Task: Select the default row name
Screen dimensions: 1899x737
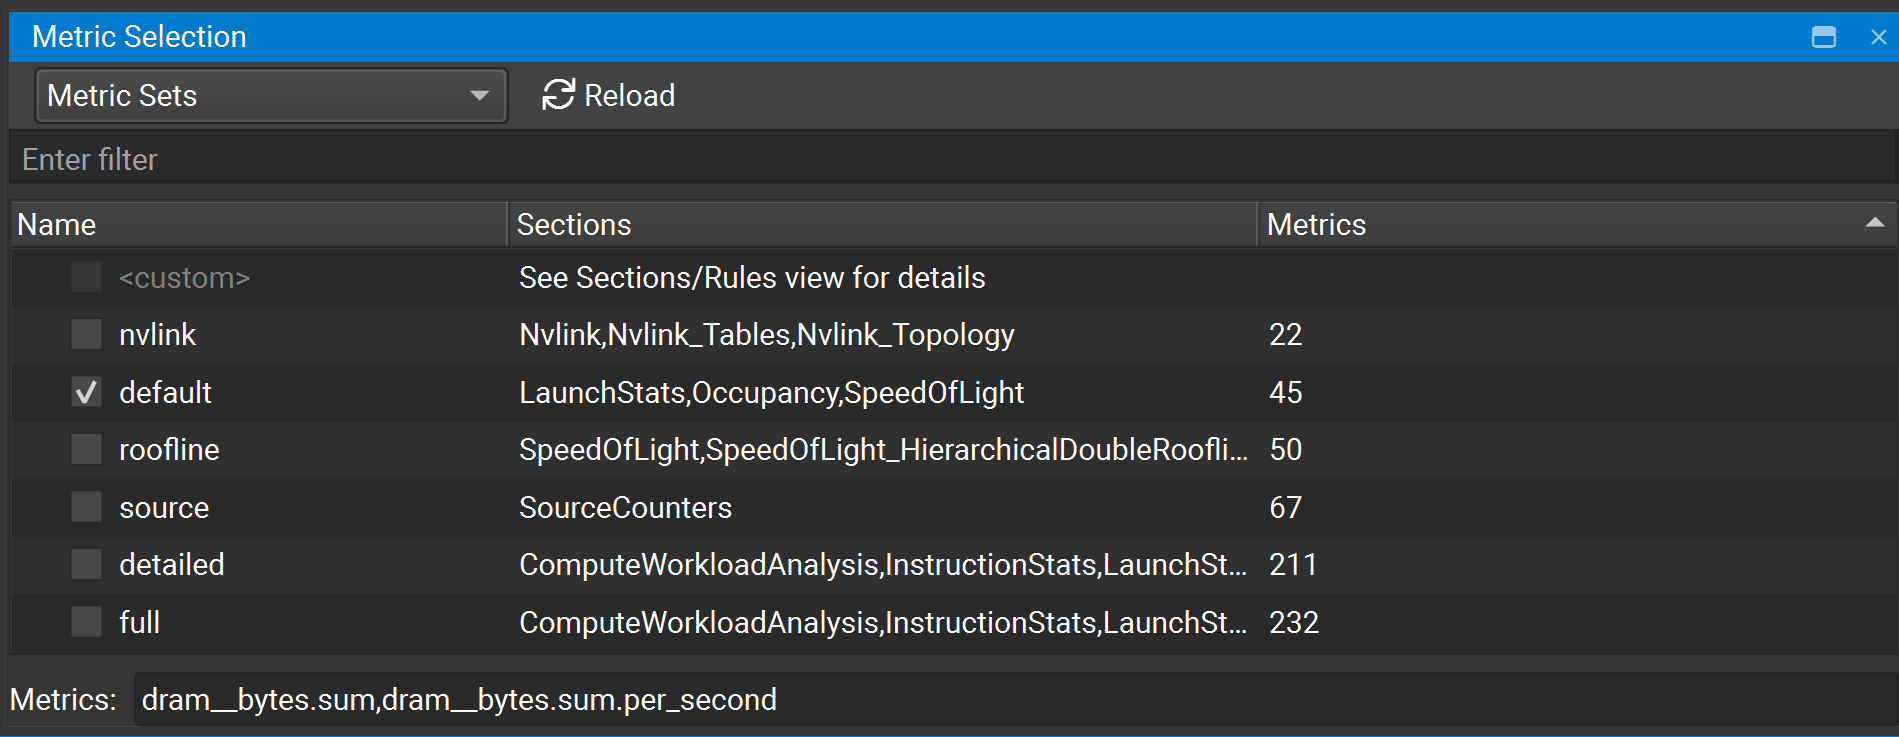Action: [165, 392]
